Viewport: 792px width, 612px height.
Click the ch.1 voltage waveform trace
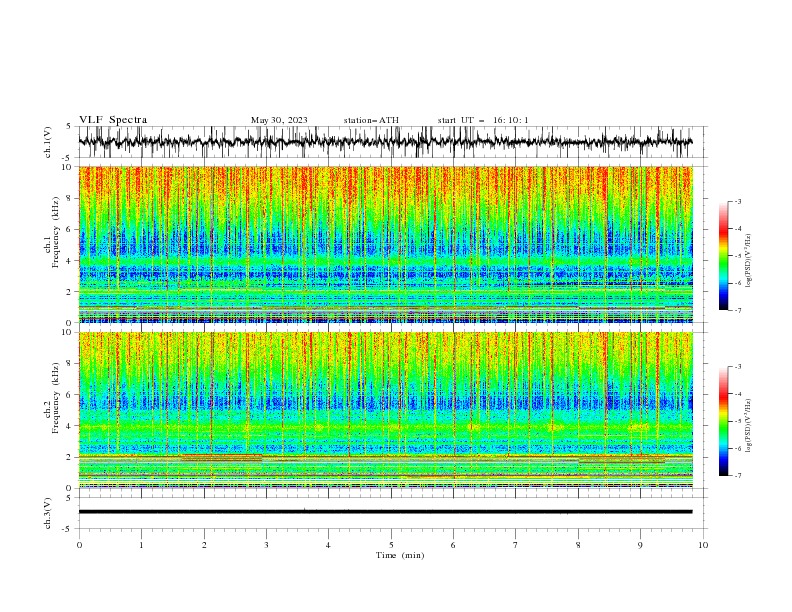pyautogui.click(x=385, y=142)
